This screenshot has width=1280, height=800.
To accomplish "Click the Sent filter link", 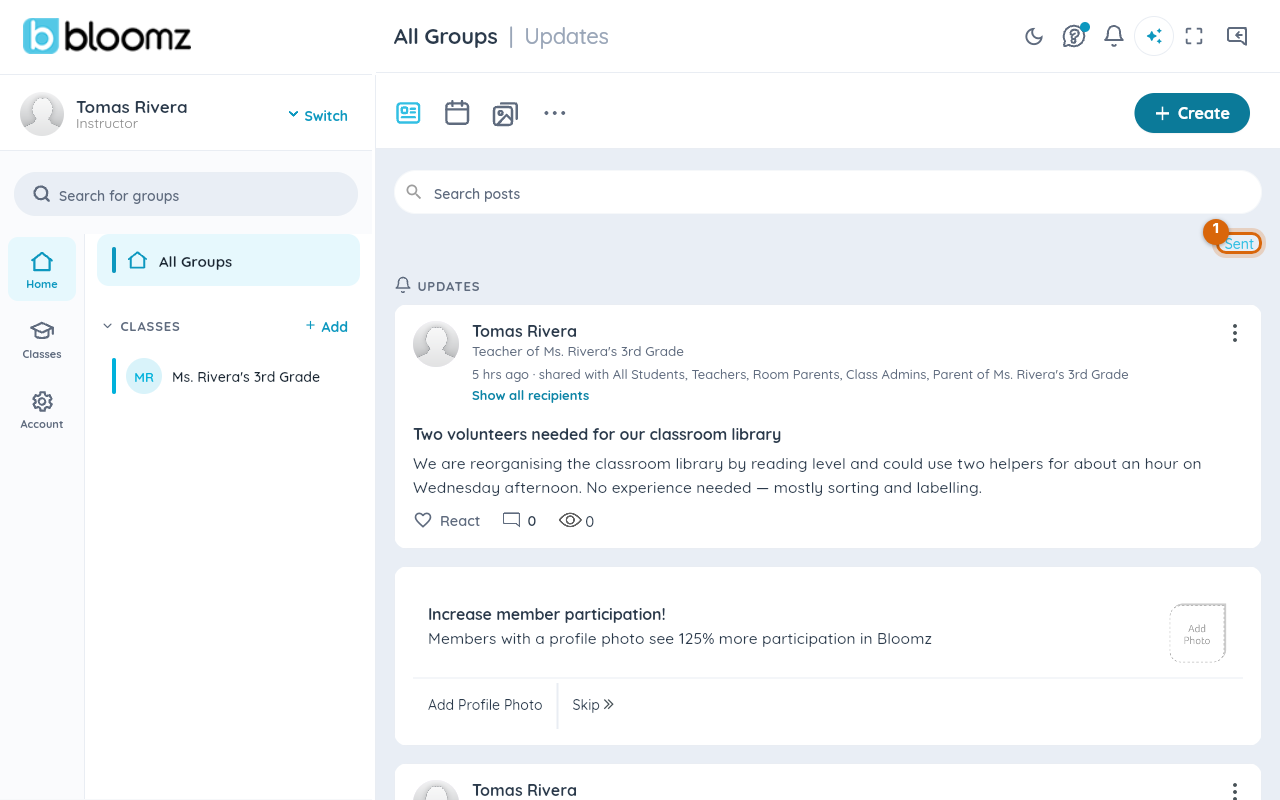I will (x=1239, y=243).
